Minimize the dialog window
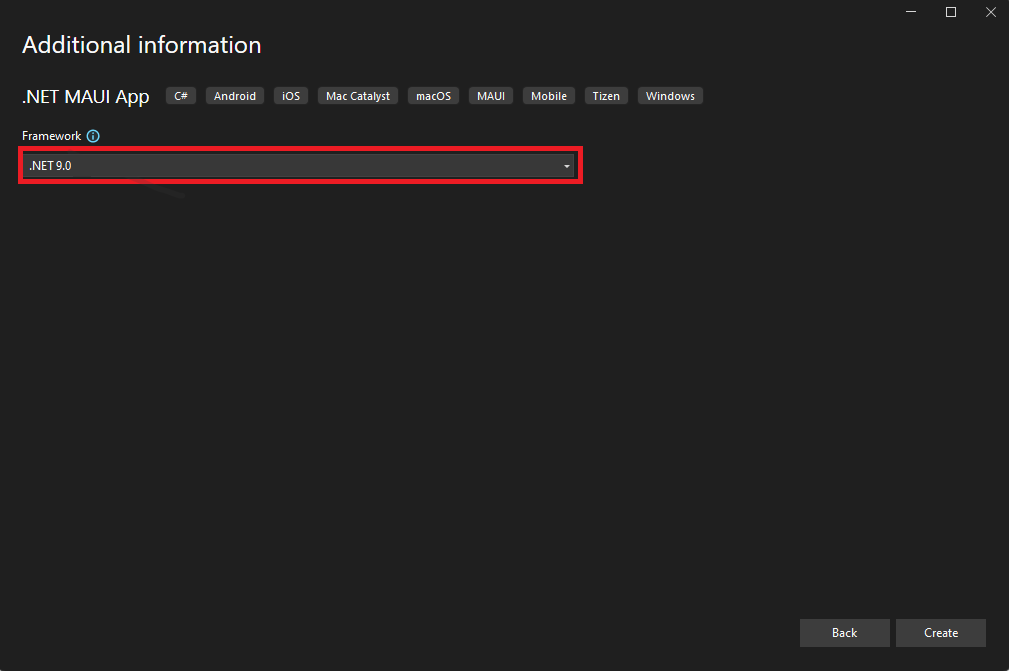 click(911, 12)
